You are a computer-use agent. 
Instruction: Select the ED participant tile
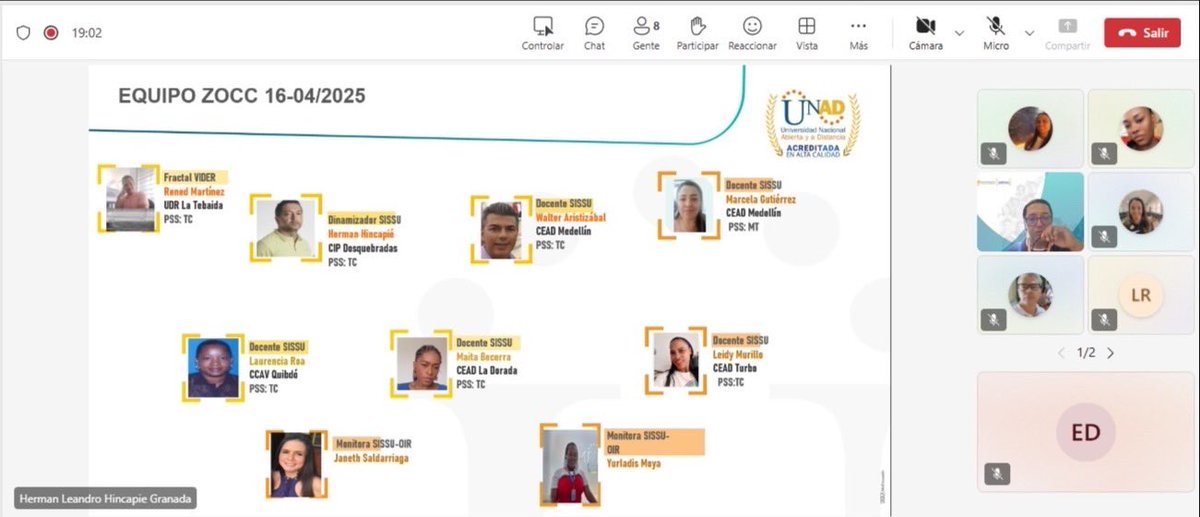click(1085, 432)
